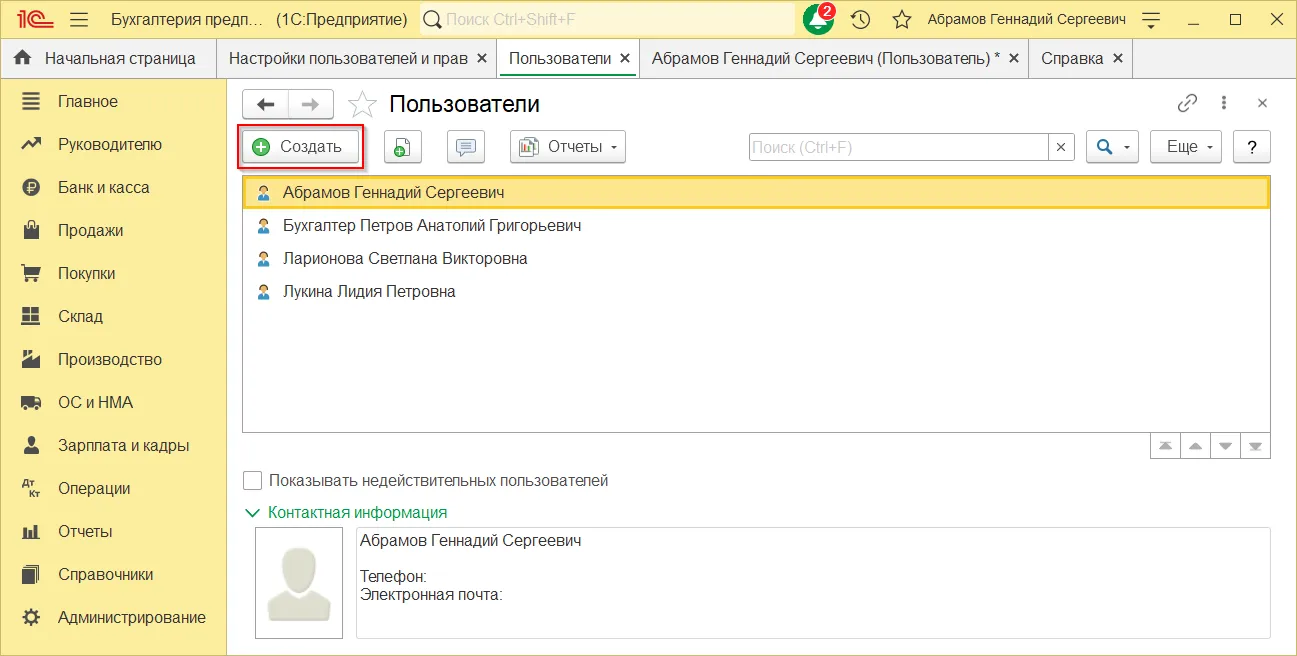Open the hamburger main menu icon
Viewport: 1297px width, 656px height.
pos(80,20)
